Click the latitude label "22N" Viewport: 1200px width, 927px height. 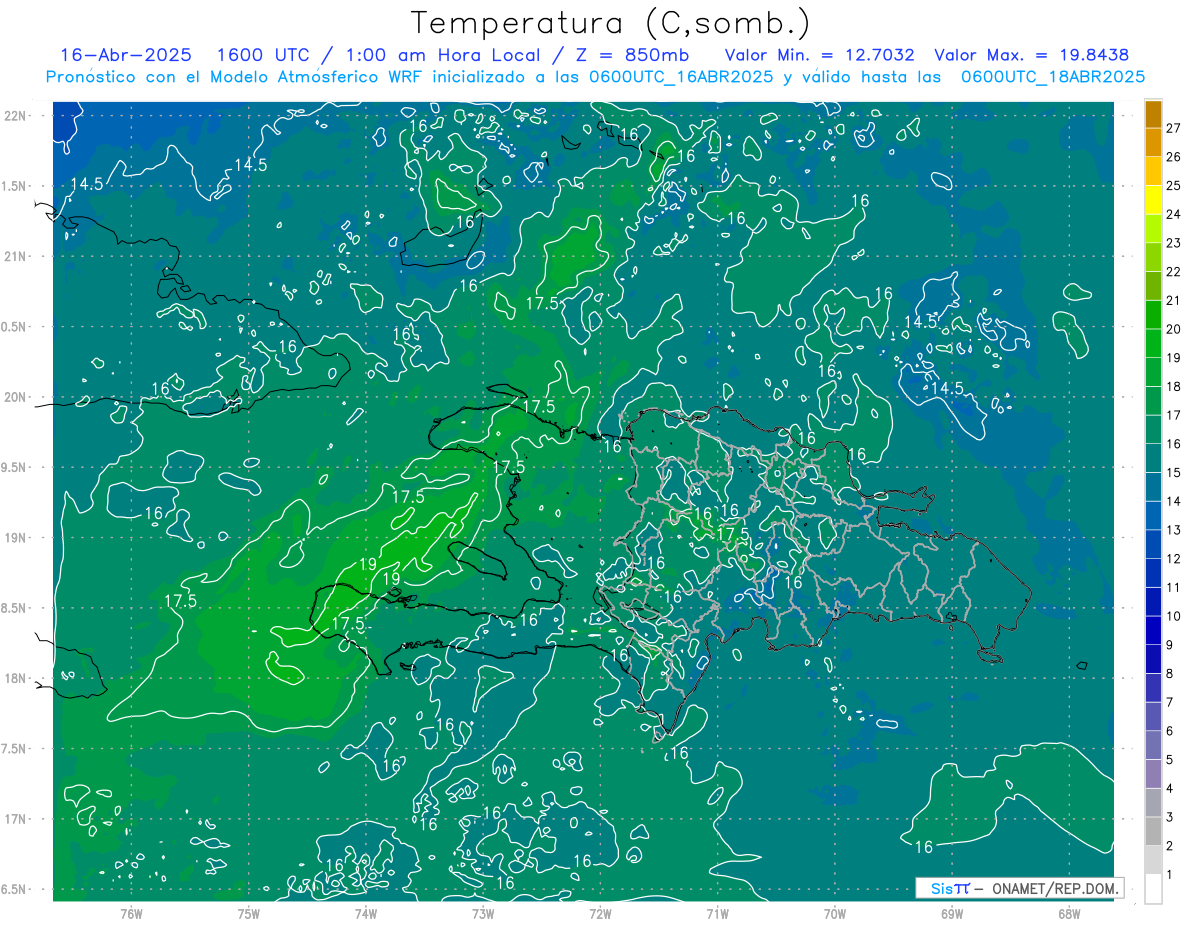pyautogui.click(x=15, y=116)
